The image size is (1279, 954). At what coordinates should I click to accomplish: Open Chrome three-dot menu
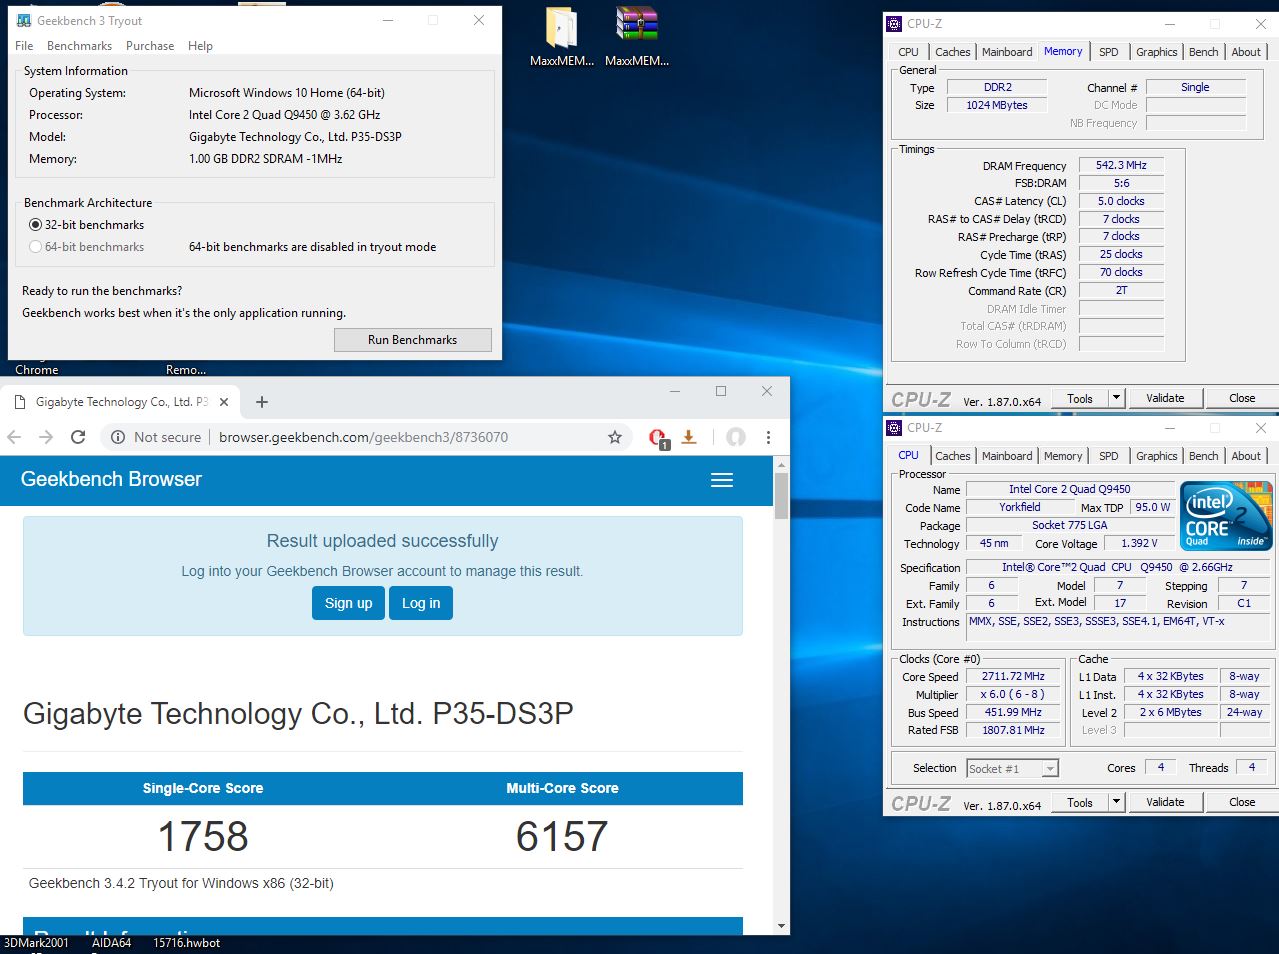click(768, 437)
